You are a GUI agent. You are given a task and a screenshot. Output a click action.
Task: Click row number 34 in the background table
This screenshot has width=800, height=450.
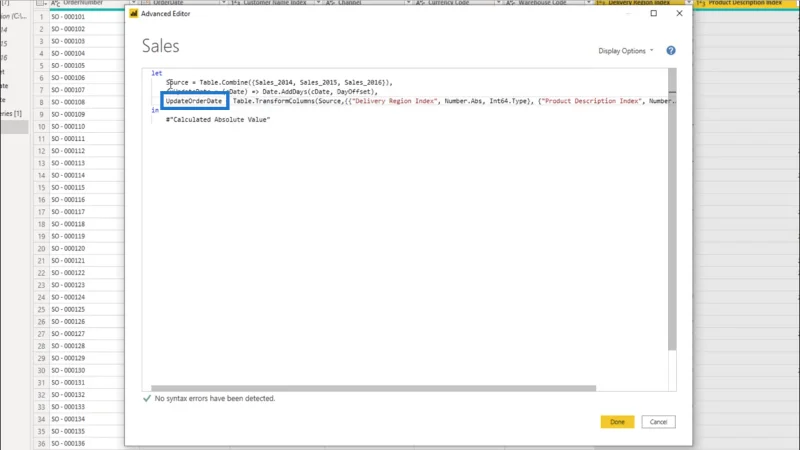[41, 419]
